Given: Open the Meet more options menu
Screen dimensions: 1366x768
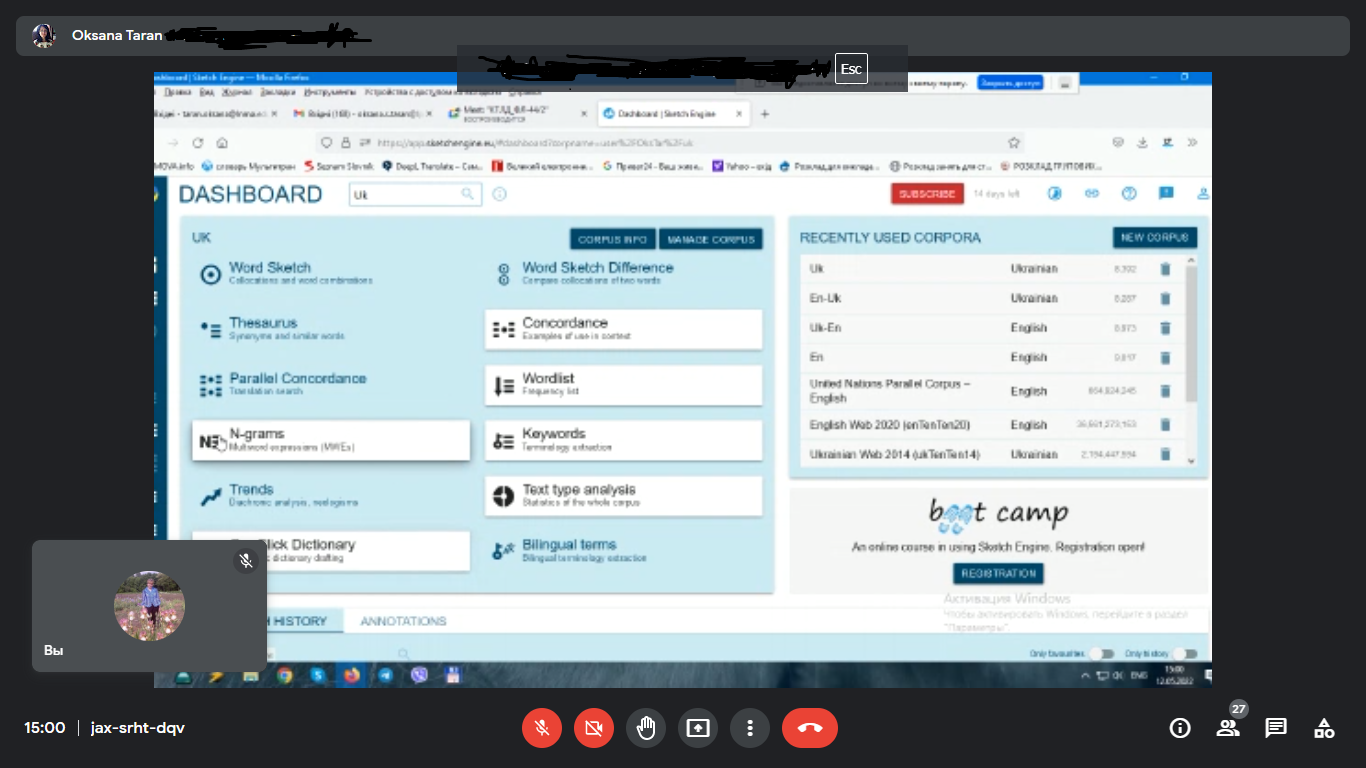Looking at the screenshot, I should tap(750, 728).
